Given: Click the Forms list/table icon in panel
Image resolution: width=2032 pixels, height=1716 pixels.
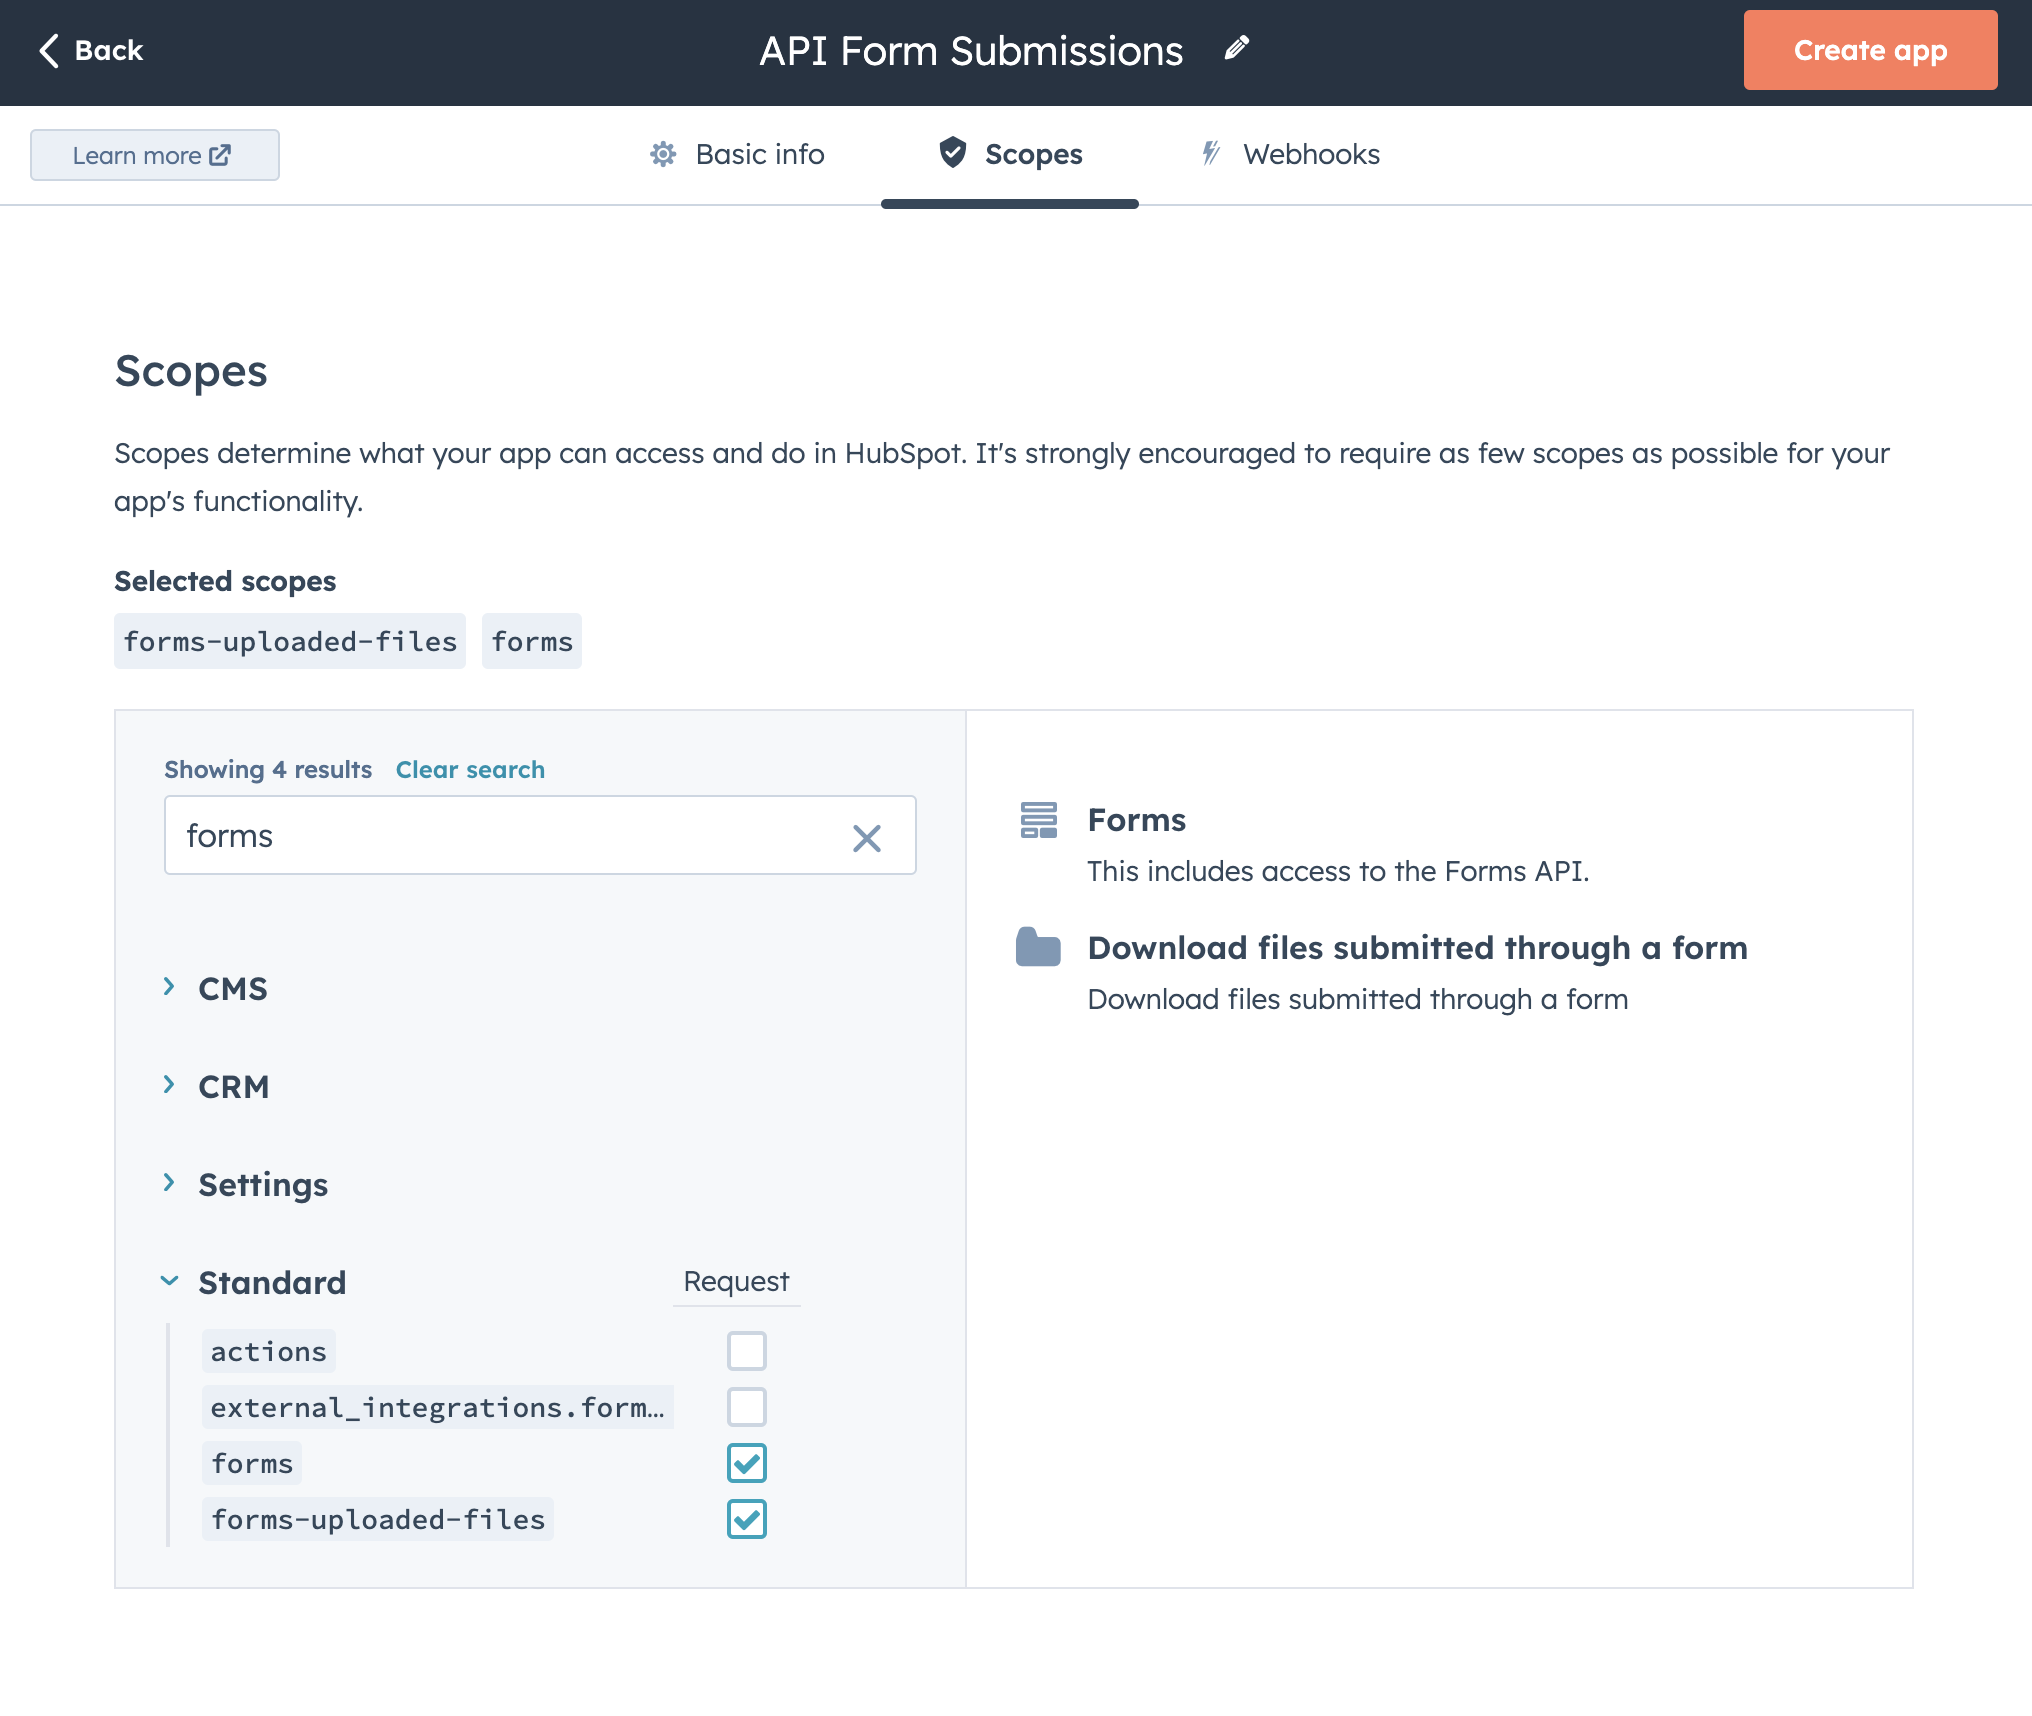Looking at the screenshot, I should (x=1038, y=821).
